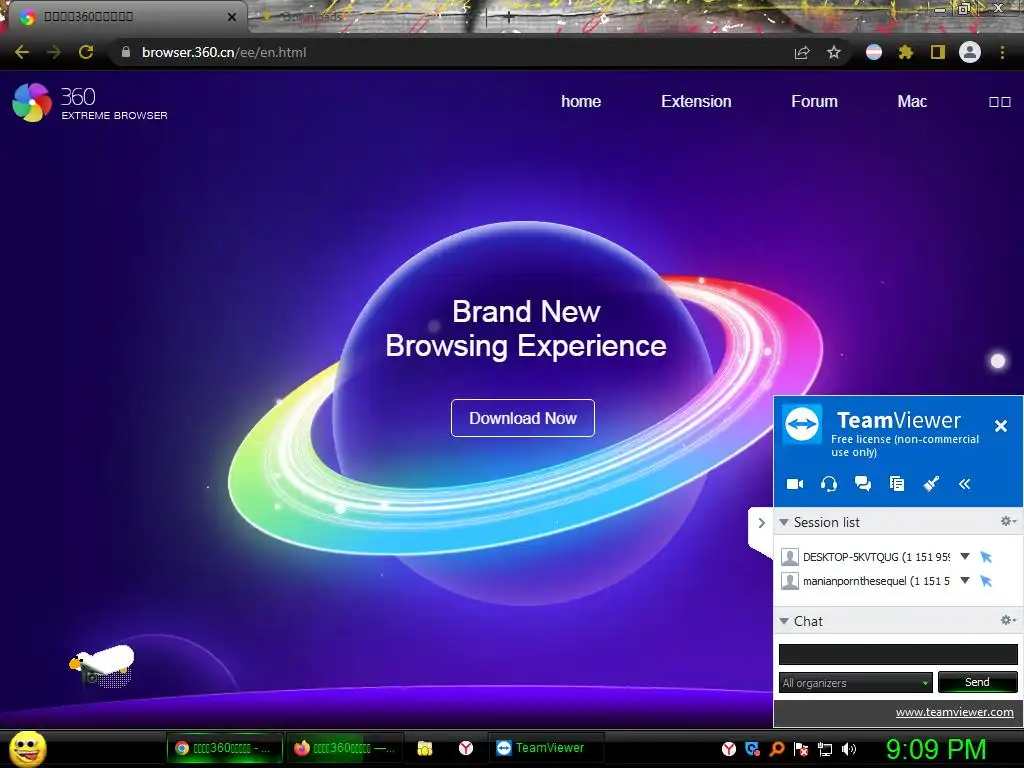Viewport: 1024px width, 768px height.
Task: Open the All organizers recipient dropdown
Action: 856,682
